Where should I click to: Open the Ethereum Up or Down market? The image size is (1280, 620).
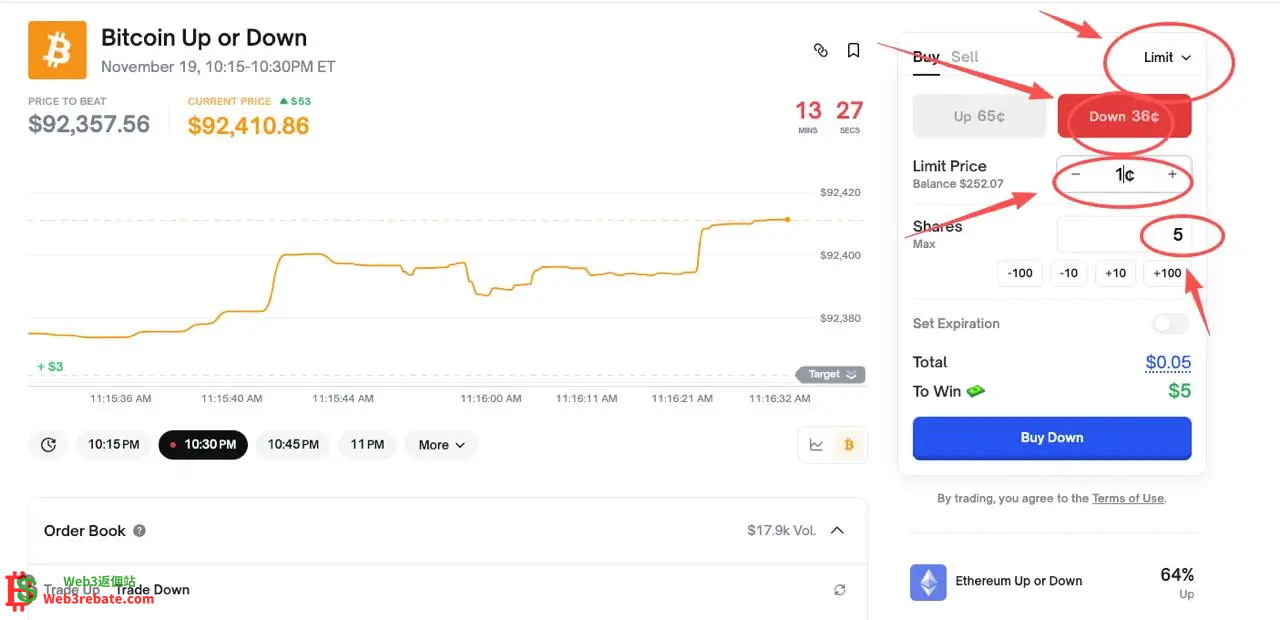[x=1018, y=581]
